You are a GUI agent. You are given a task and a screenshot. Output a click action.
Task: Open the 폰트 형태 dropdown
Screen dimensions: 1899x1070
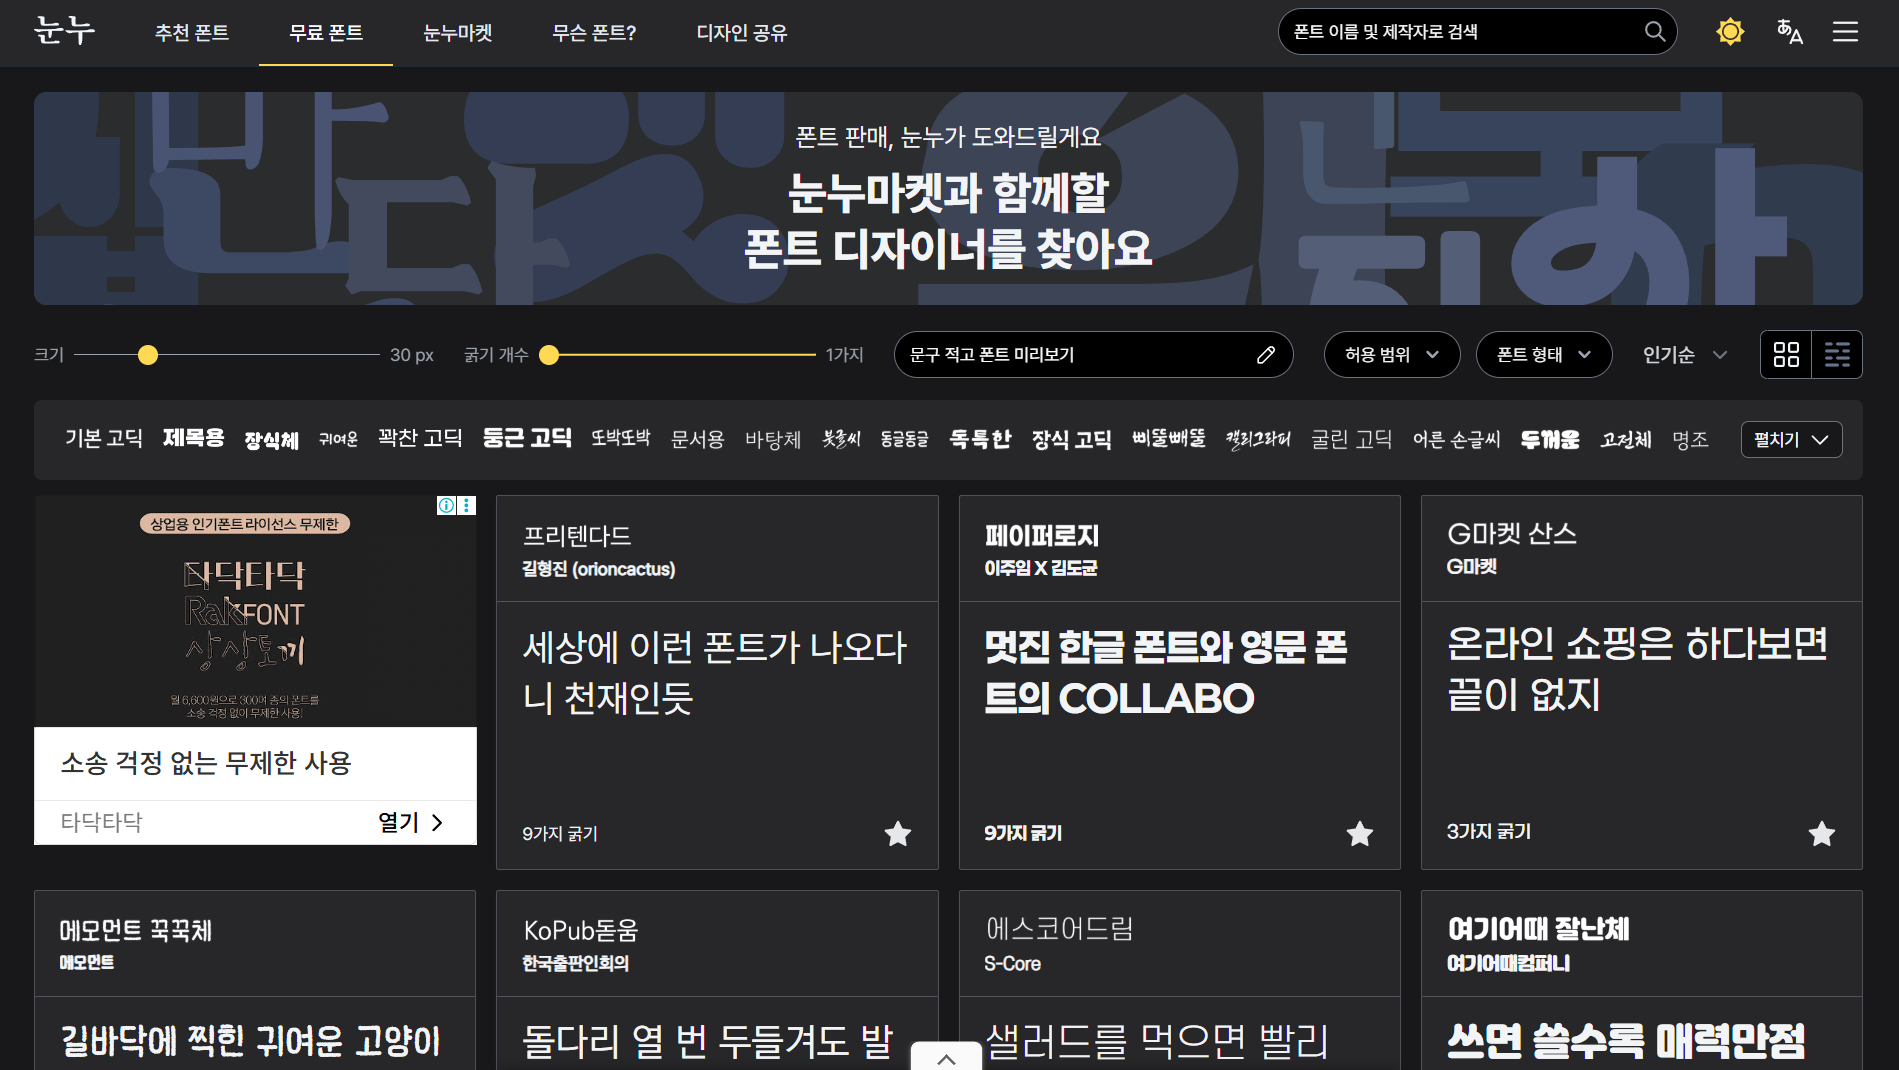[1543, 355]
